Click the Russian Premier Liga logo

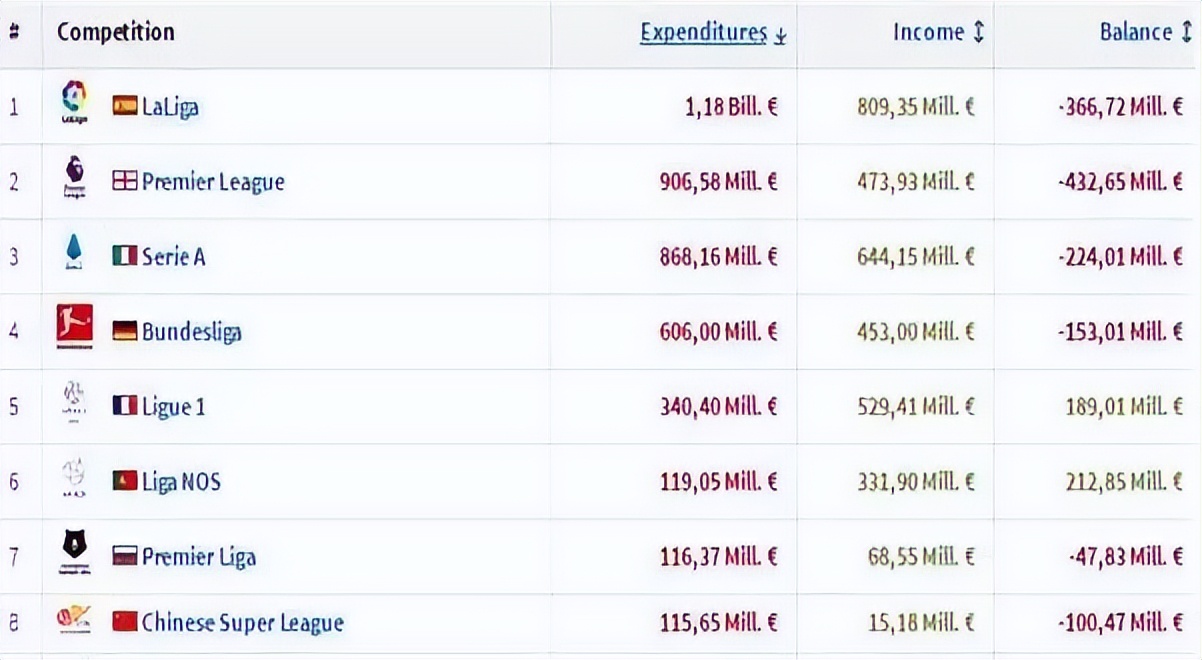click(x=74, y=554)
